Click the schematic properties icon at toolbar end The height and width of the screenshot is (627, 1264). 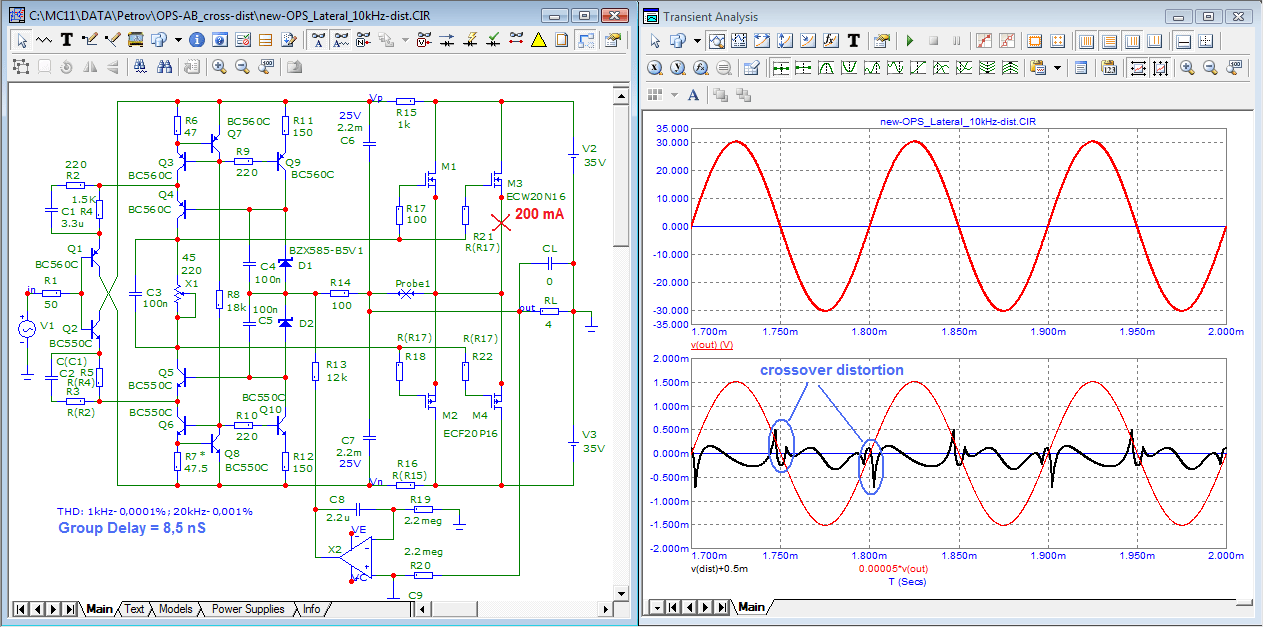(x=612, y=40)
